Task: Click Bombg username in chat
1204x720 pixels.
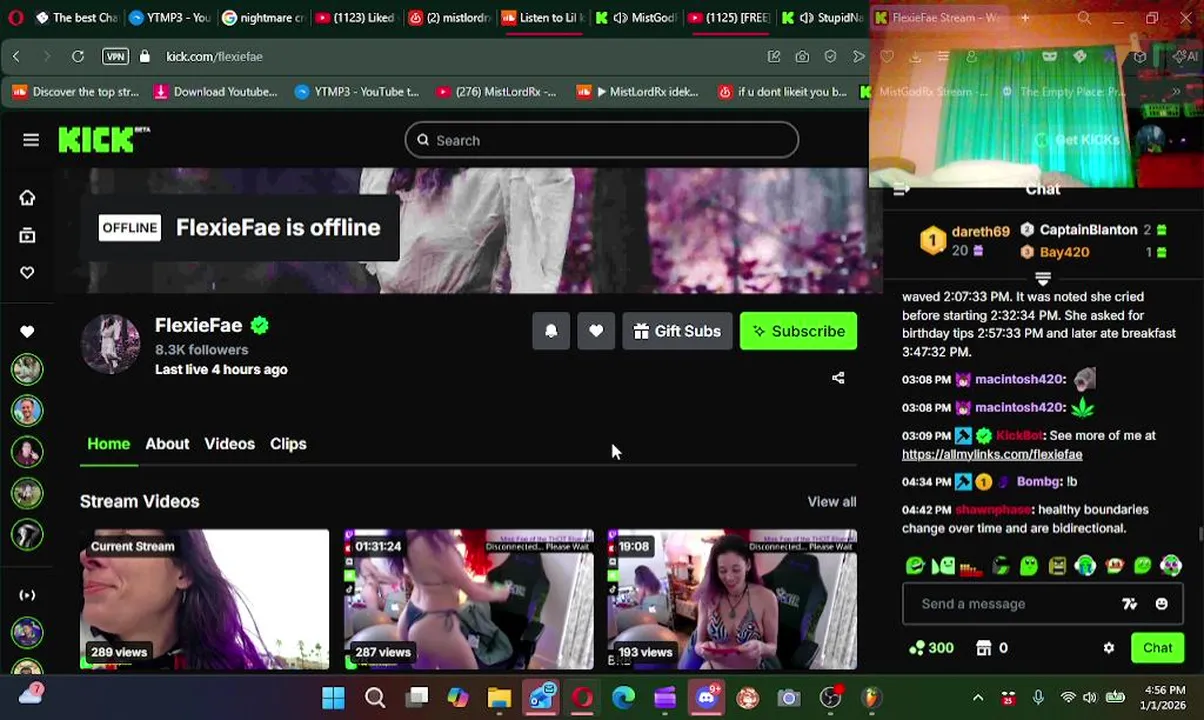Action: click(x=1038, y=482)
